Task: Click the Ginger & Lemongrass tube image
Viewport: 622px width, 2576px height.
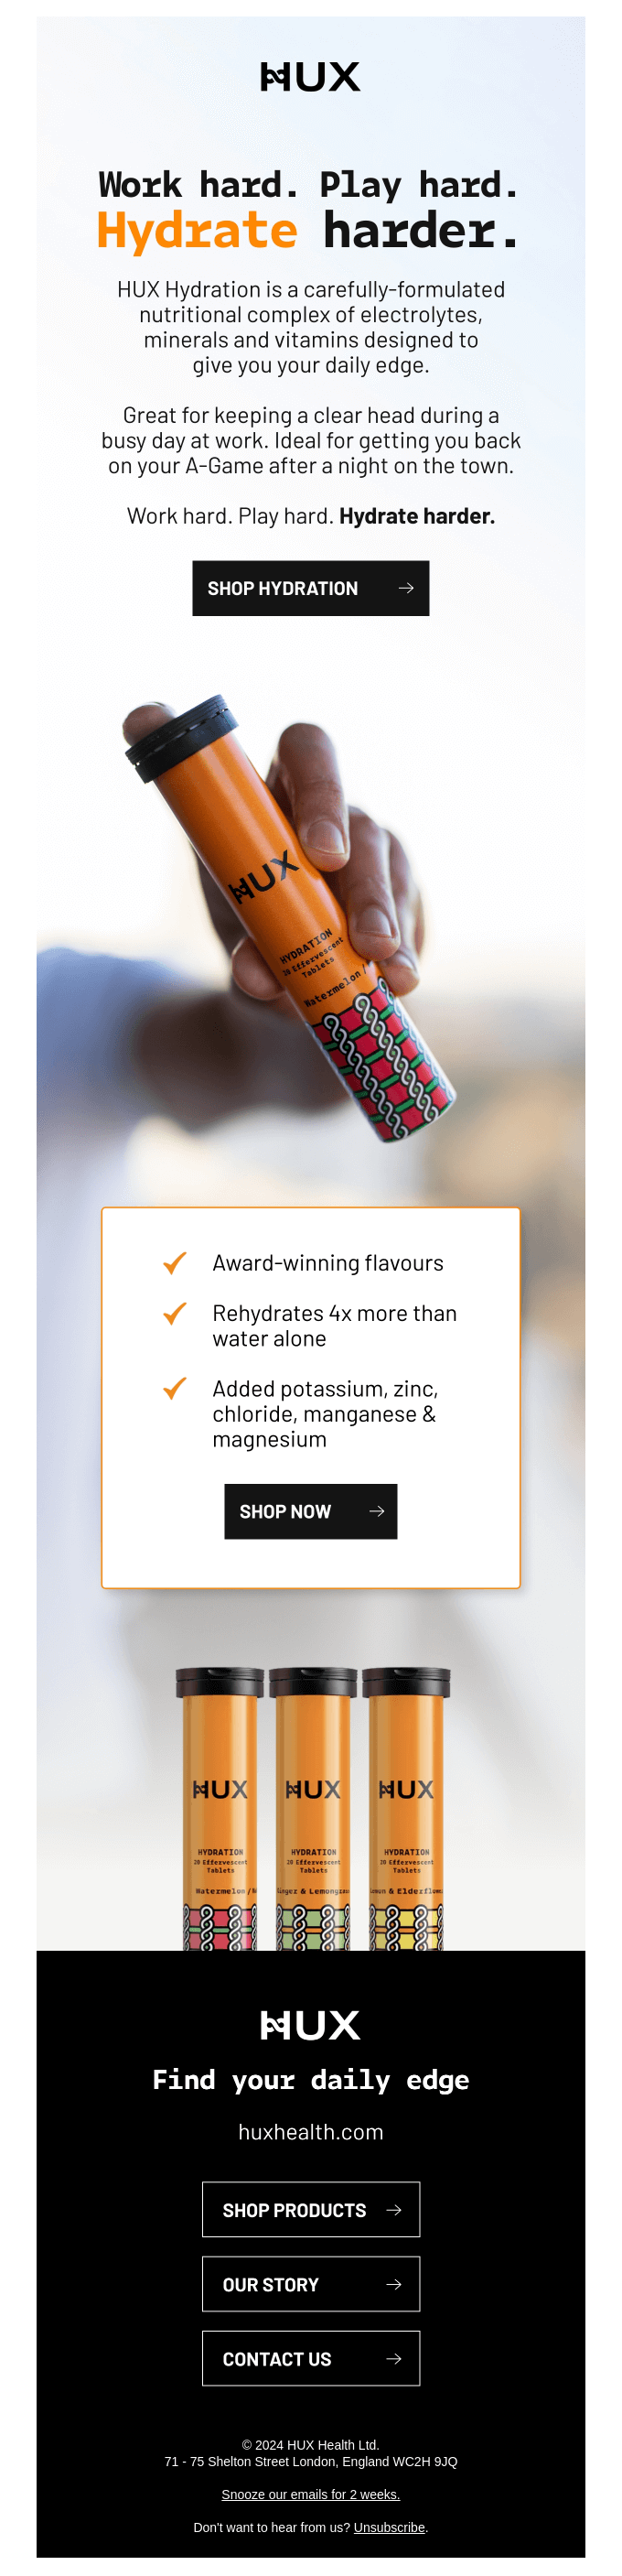Action: [313, 1808]
